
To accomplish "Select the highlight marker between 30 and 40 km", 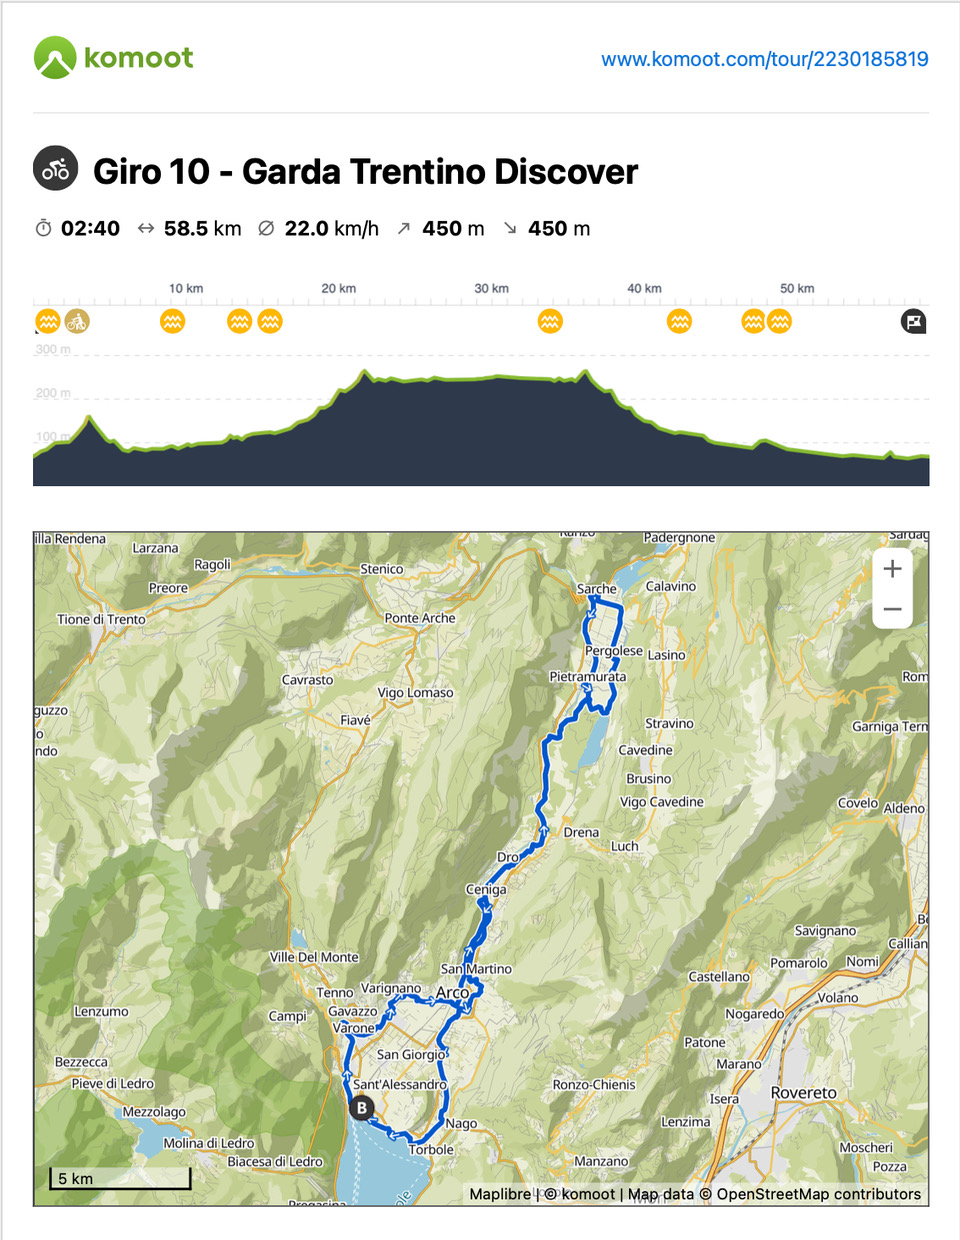I will [x=550, y=321].
